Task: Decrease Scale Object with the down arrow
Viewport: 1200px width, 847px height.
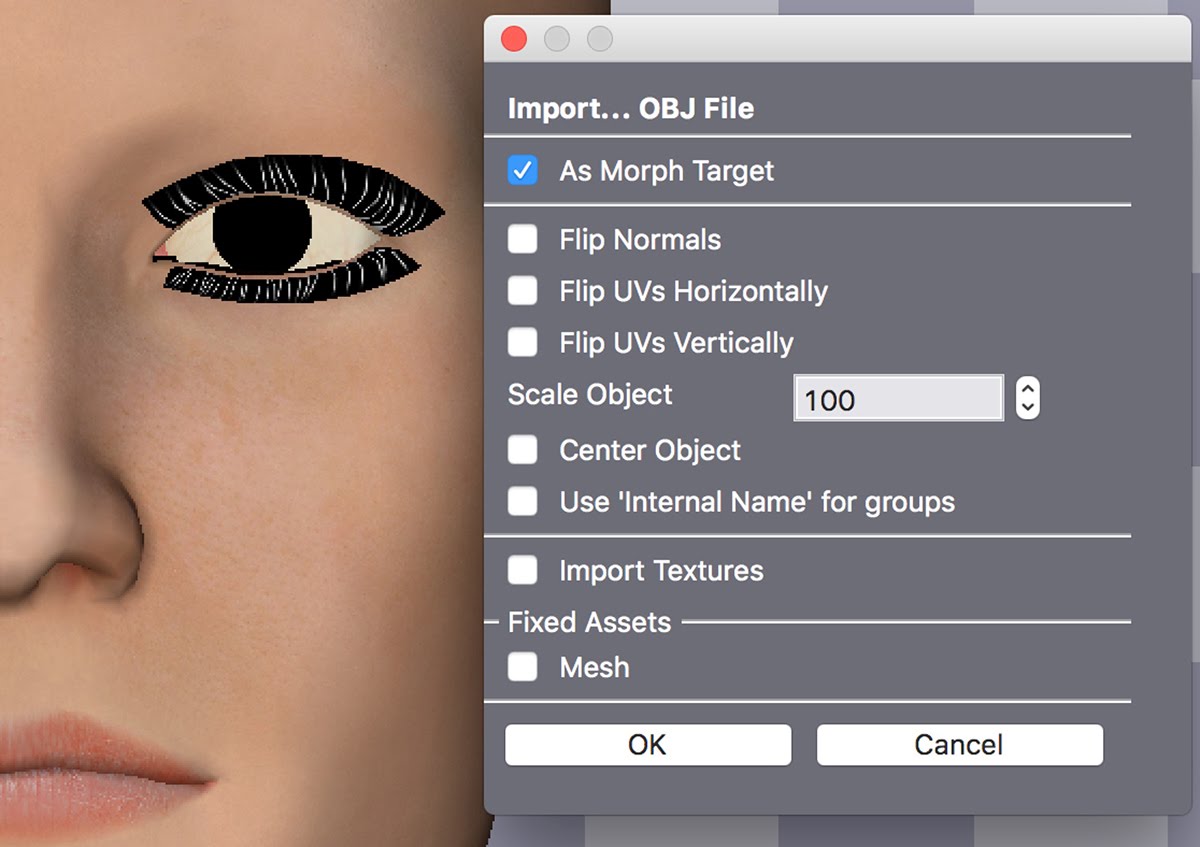Action: point(1027,408)
